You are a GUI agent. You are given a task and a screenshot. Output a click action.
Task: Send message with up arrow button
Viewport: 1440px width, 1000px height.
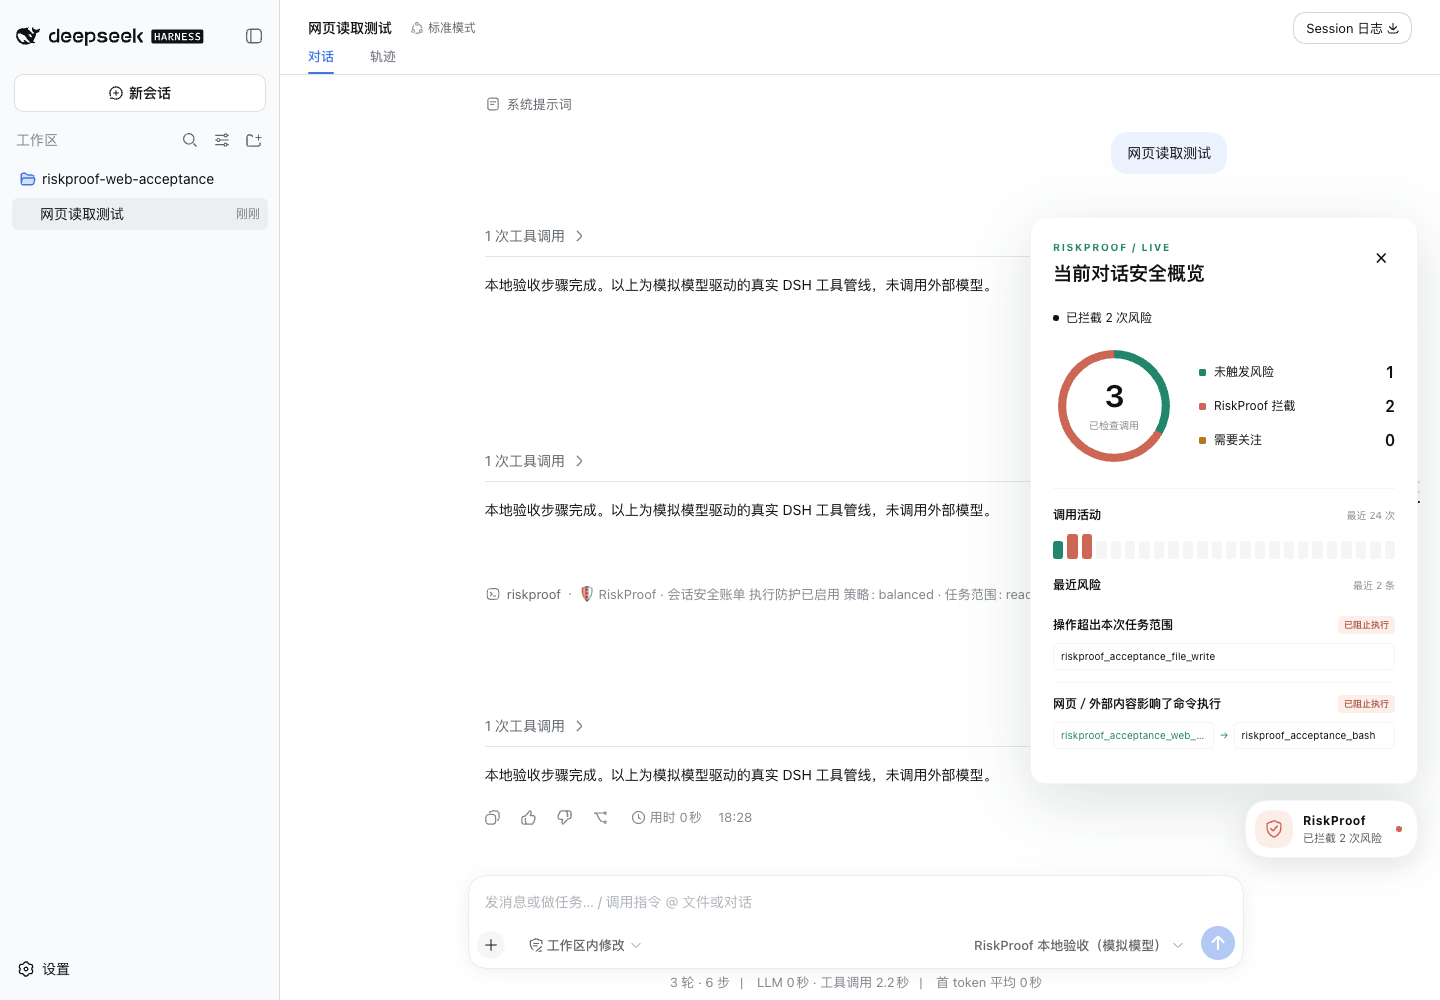(x=1217, y=943)
